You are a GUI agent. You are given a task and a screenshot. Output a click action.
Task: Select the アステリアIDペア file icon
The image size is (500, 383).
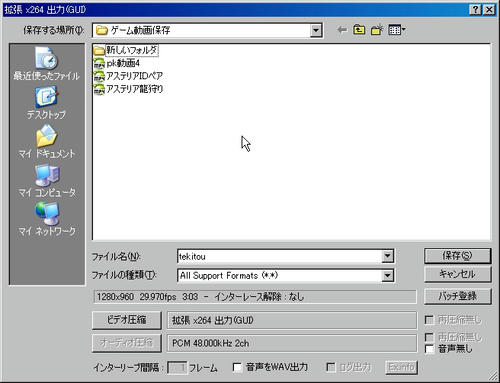99,76
